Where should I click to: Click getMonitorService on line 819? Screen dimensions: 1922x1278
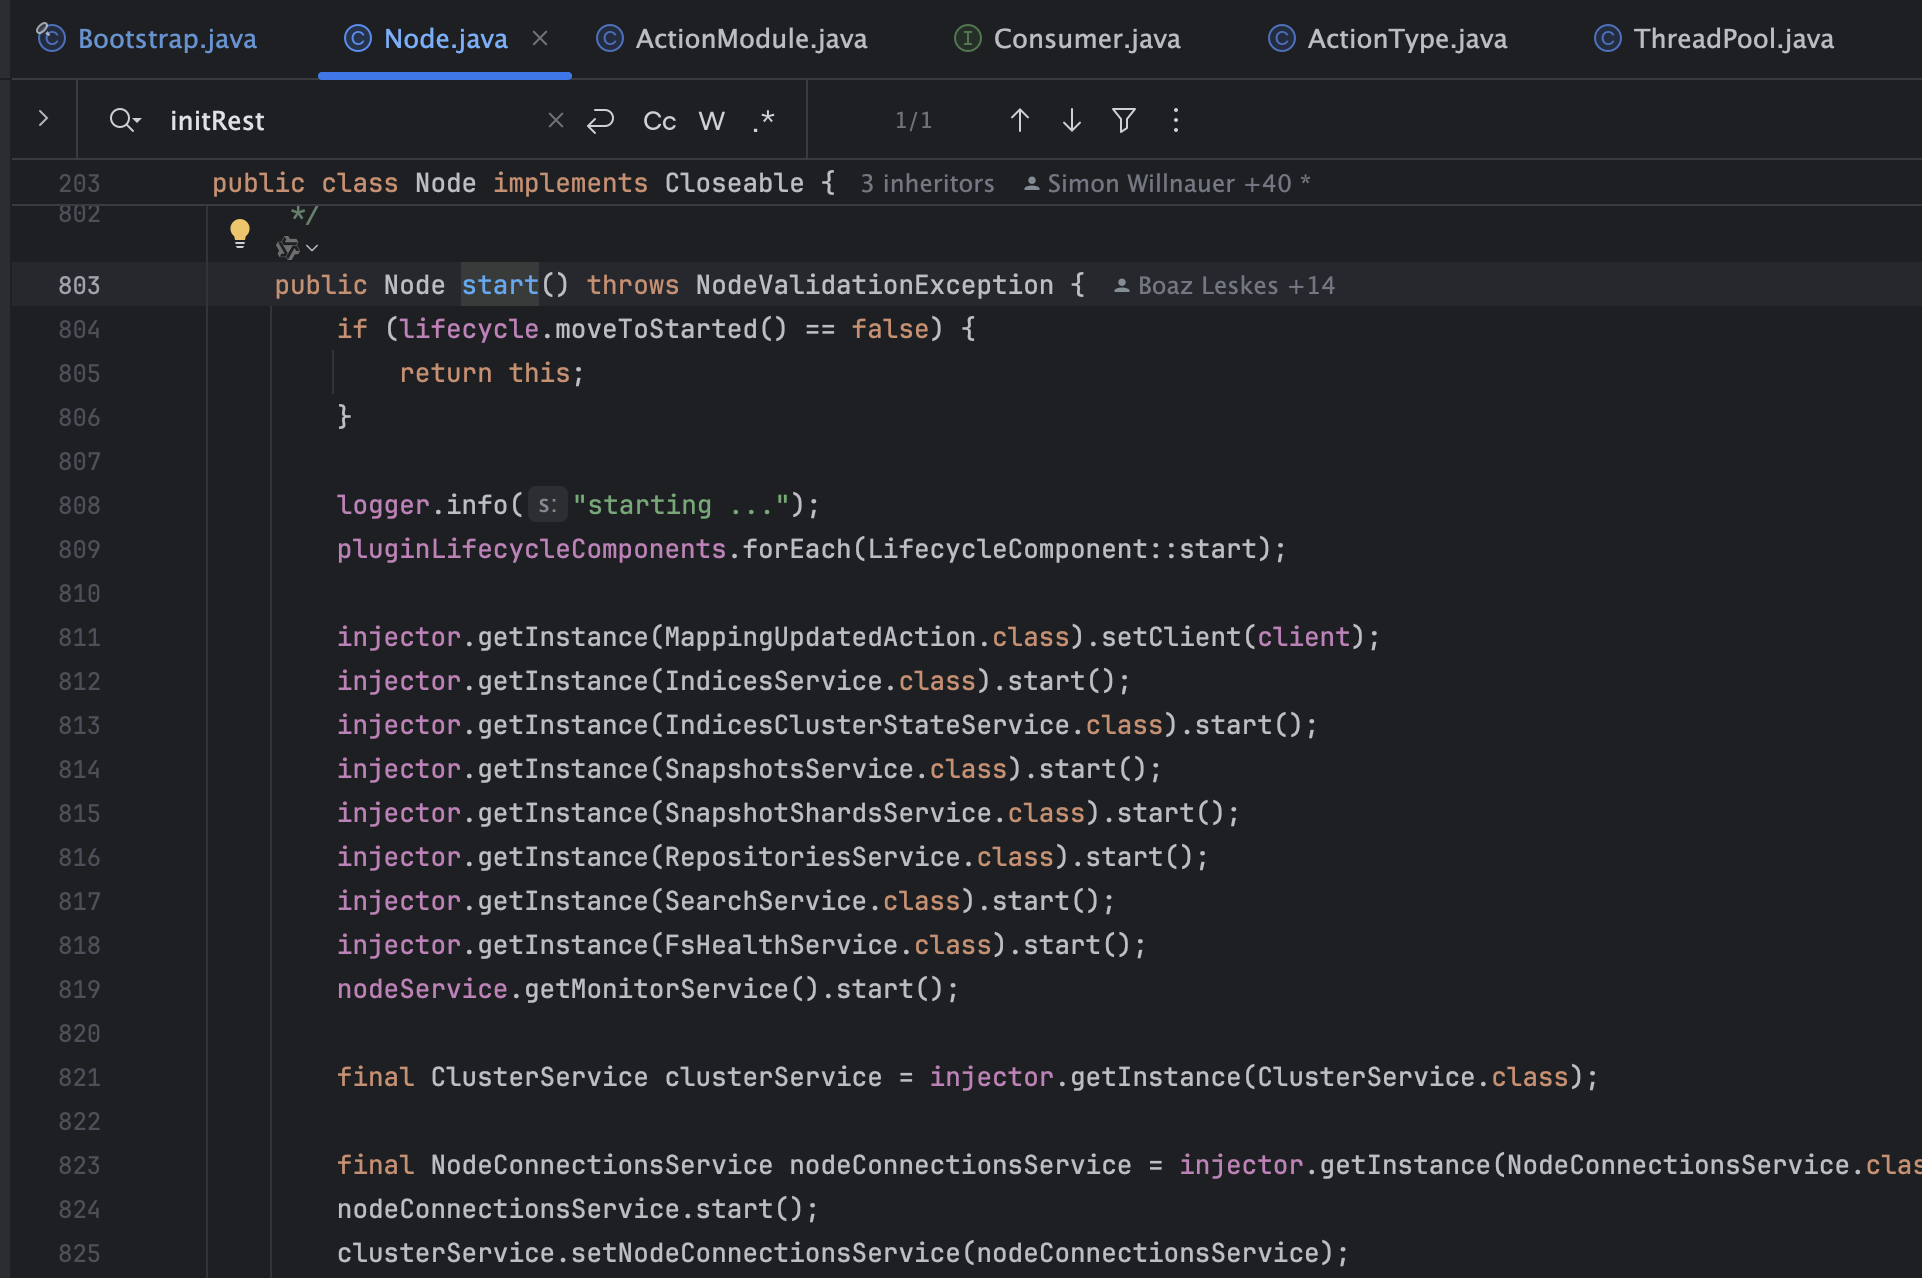(656, 989)
